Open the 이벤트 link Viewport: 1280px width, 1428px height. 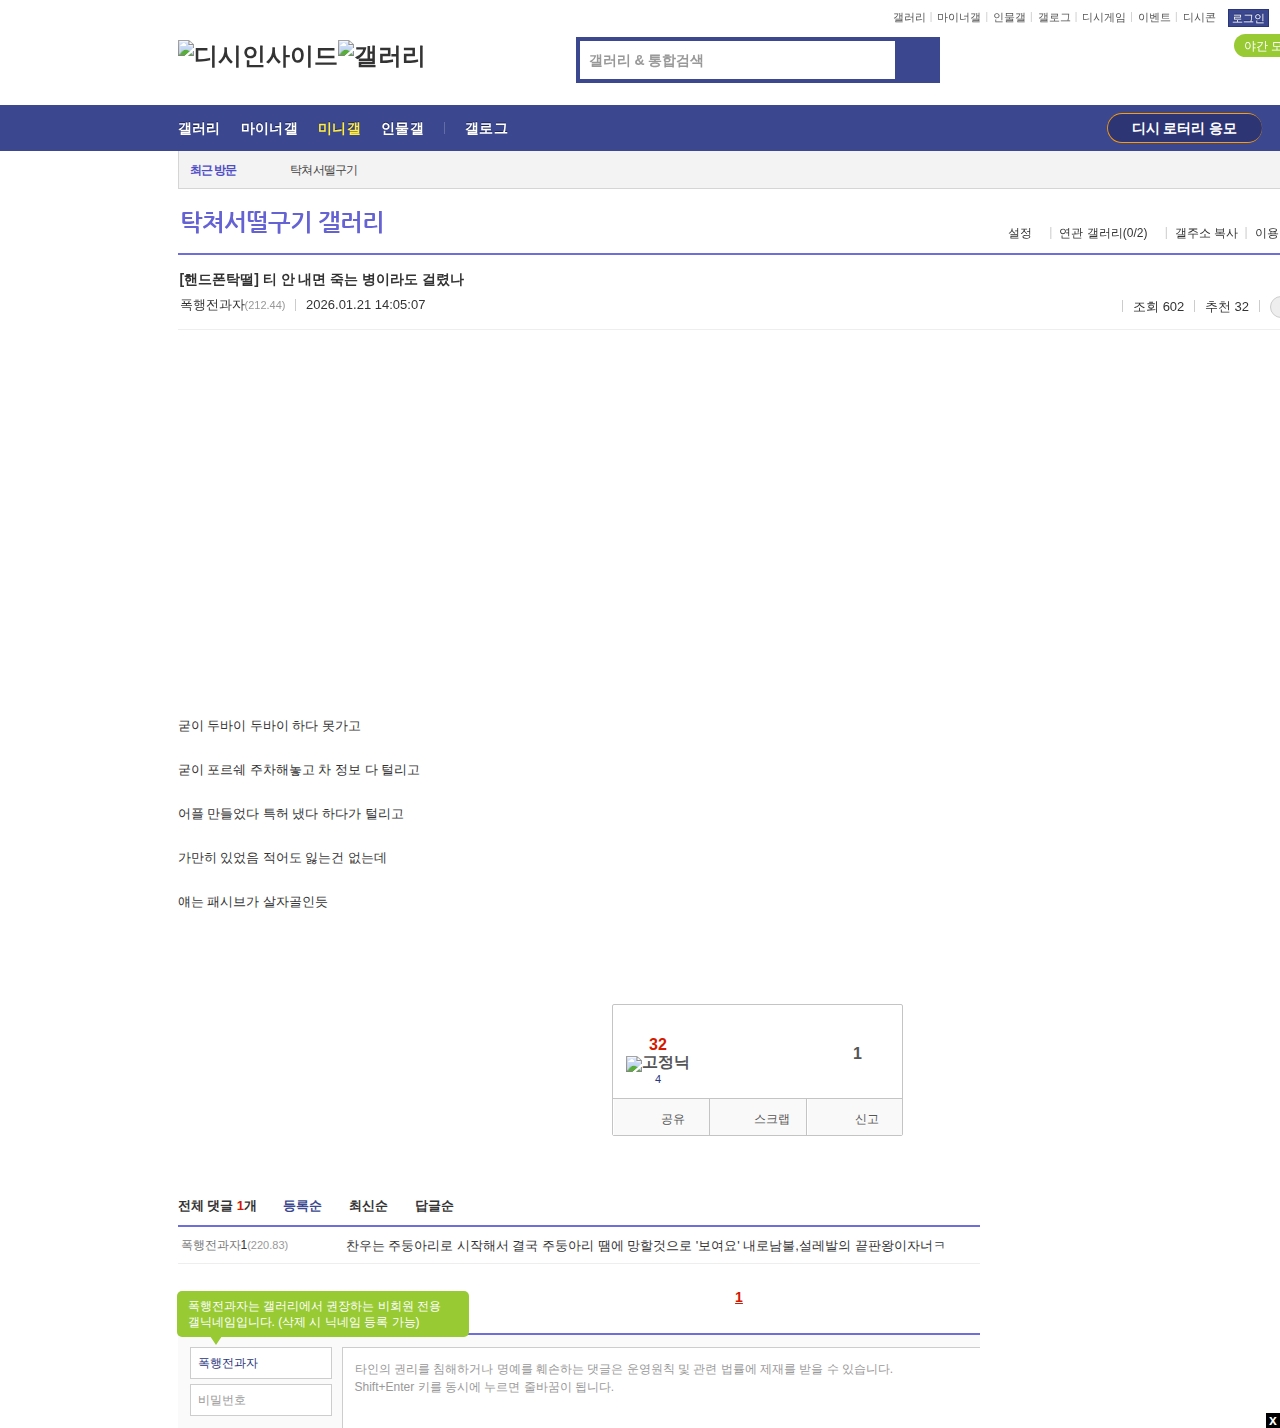pyautogui.click(x=1154, y=18)
